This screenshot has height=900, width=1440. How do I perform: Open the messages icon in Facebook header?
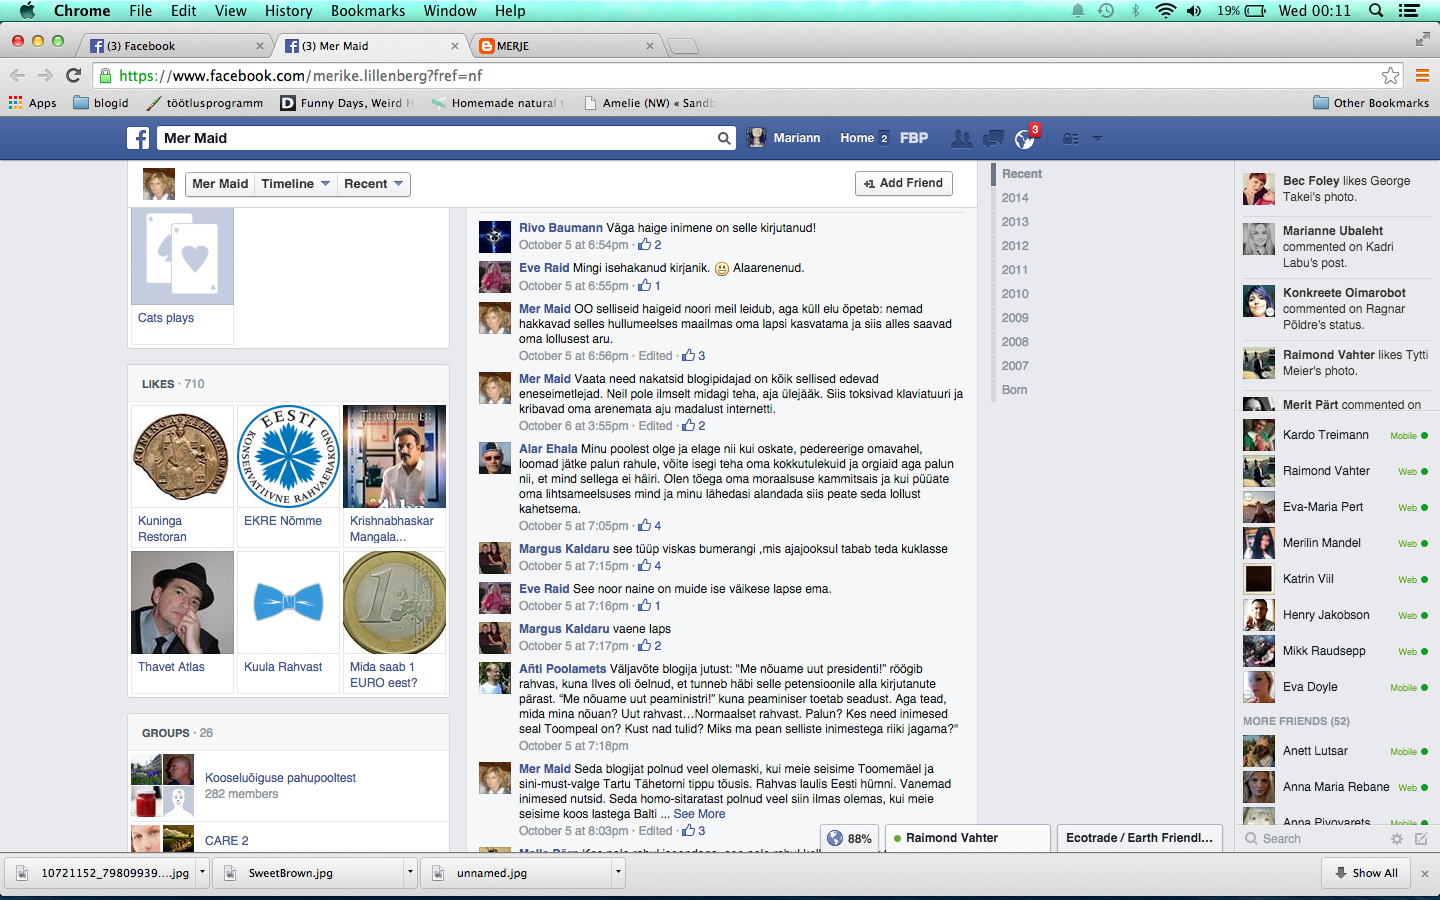tap(993, 138)
